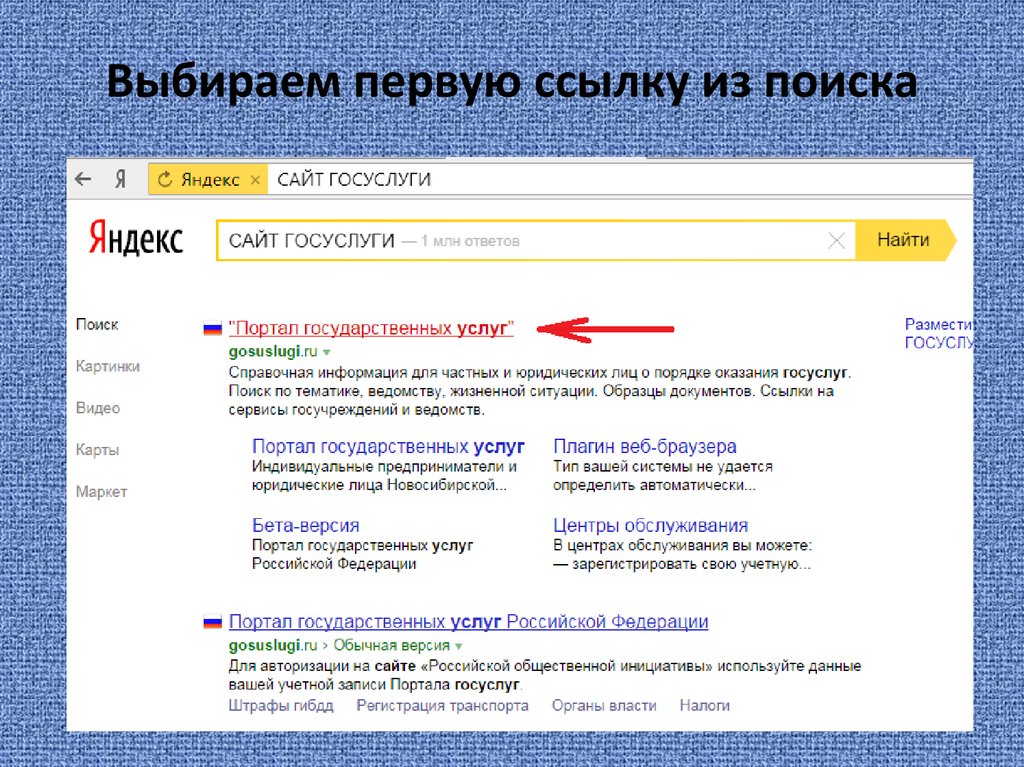The width and height of the screenshot is (1024, 767).
Task: Click the reload icon on Яндекс tab
Action: pos(165,180)
